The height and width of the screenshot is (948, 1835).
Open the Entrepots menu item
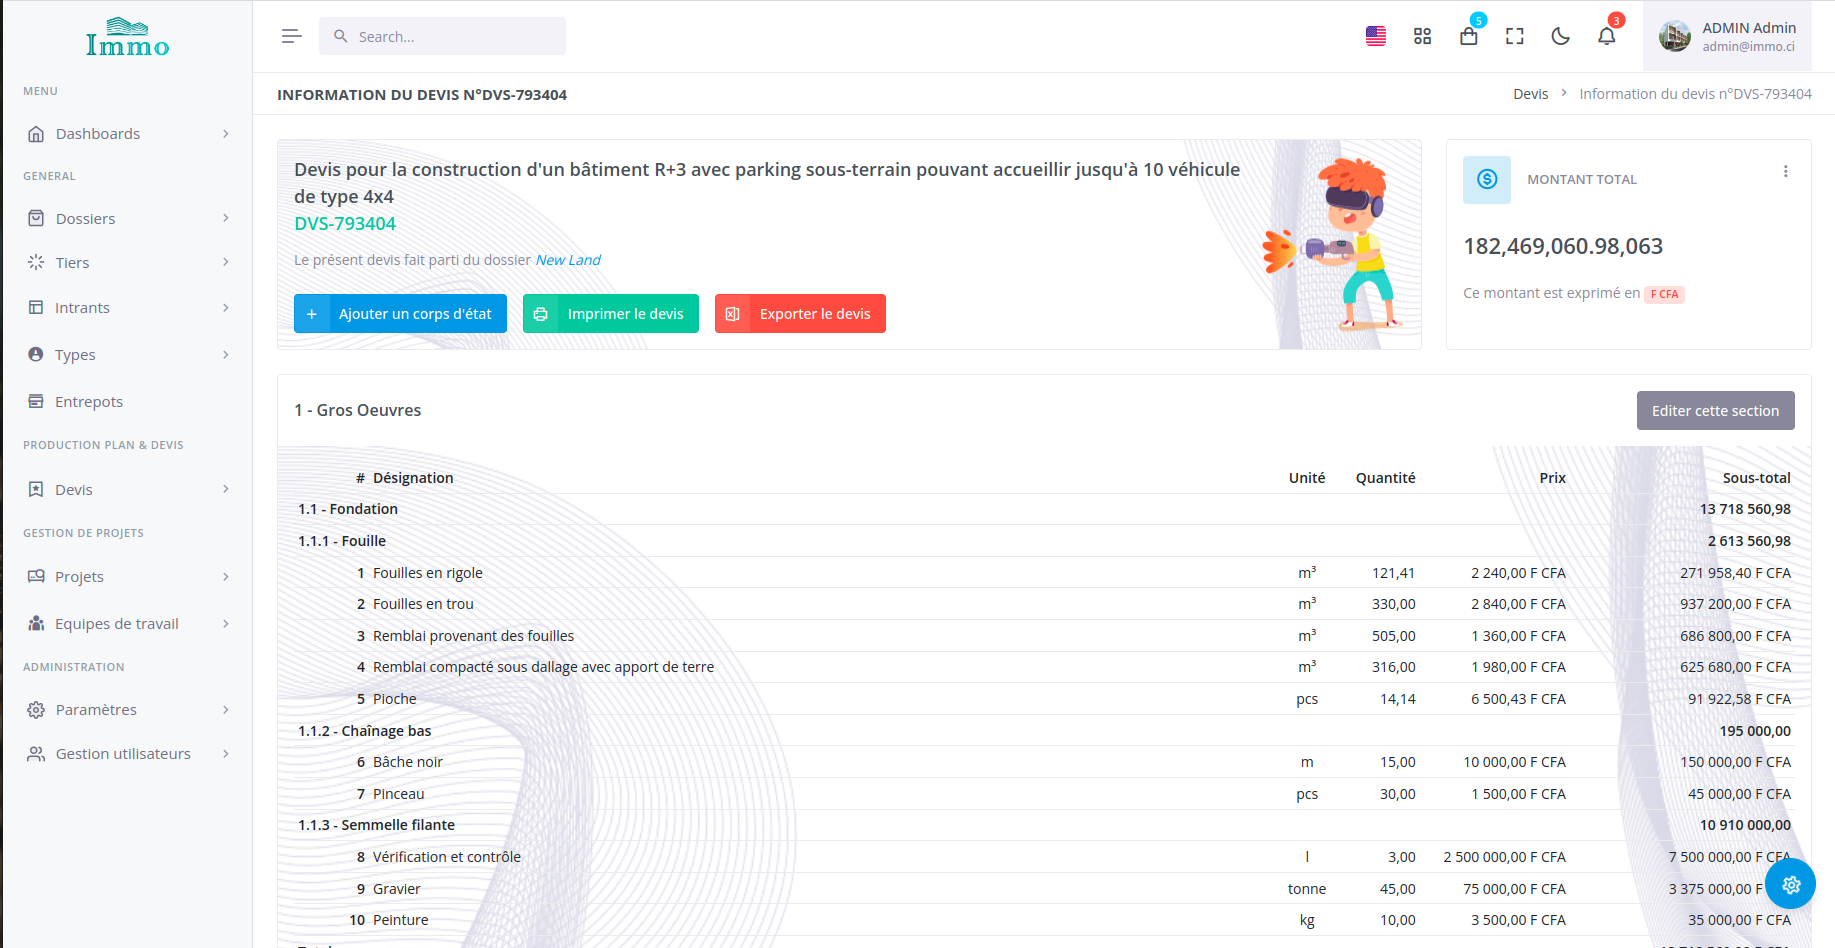point(89,402)
